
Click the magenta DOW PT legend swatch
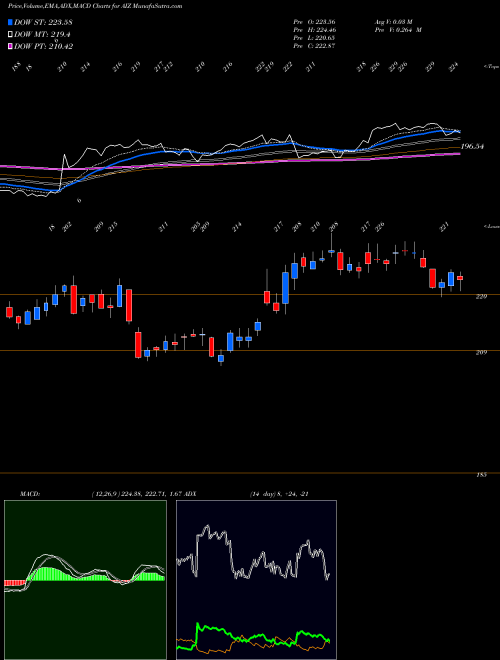(x=10, y=46)
